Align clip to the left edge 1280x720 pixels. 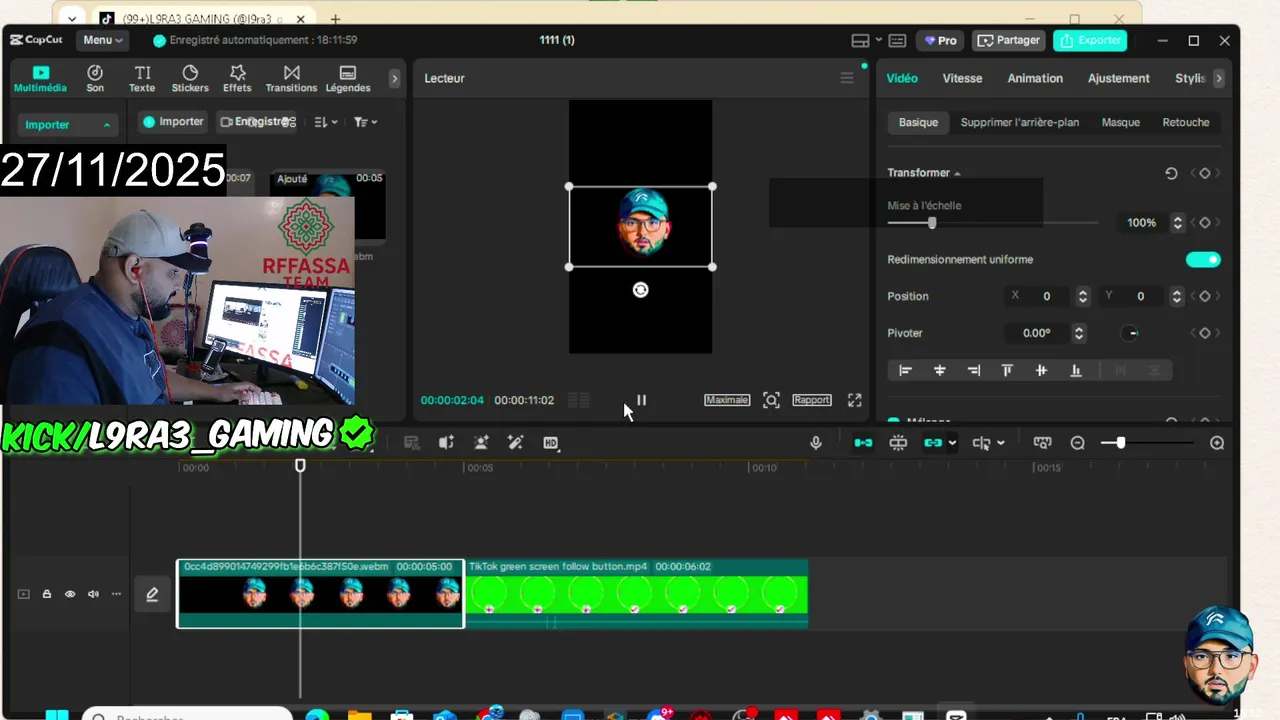(x=905, y=370)
